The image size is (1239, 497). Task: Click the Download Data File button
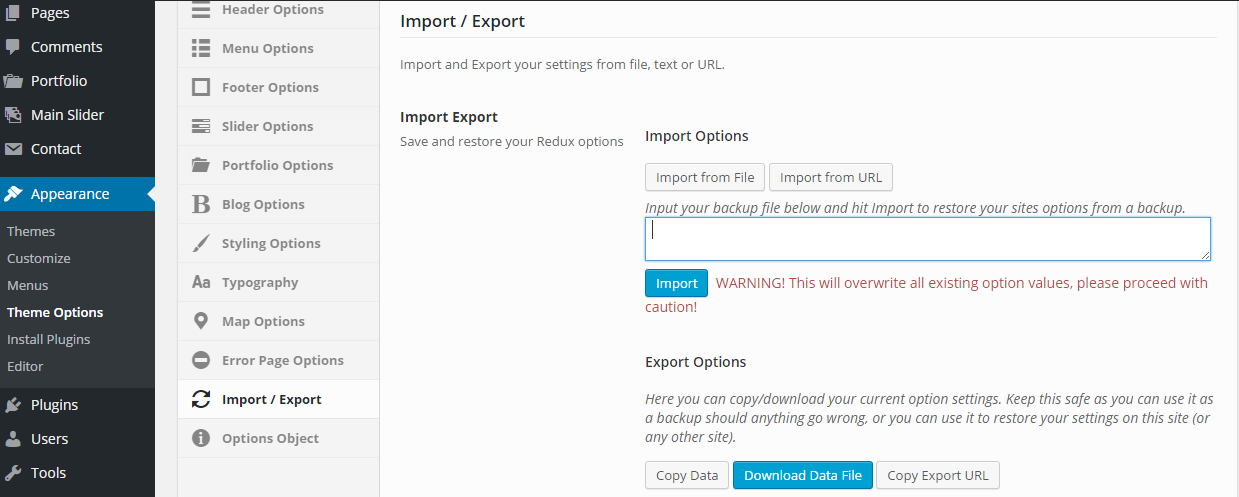[803, 475]
